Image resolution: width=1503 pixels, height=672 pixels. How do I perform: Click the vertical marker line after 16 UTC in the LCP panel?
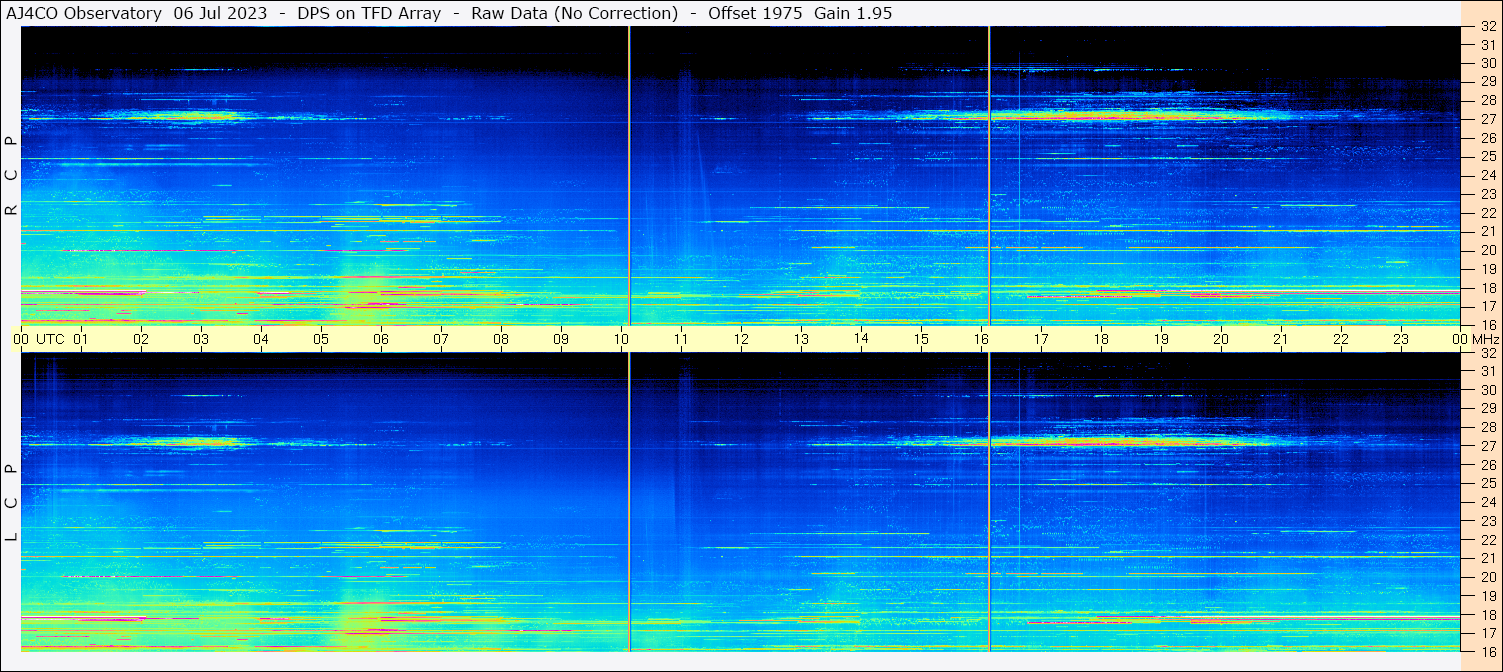989,500
